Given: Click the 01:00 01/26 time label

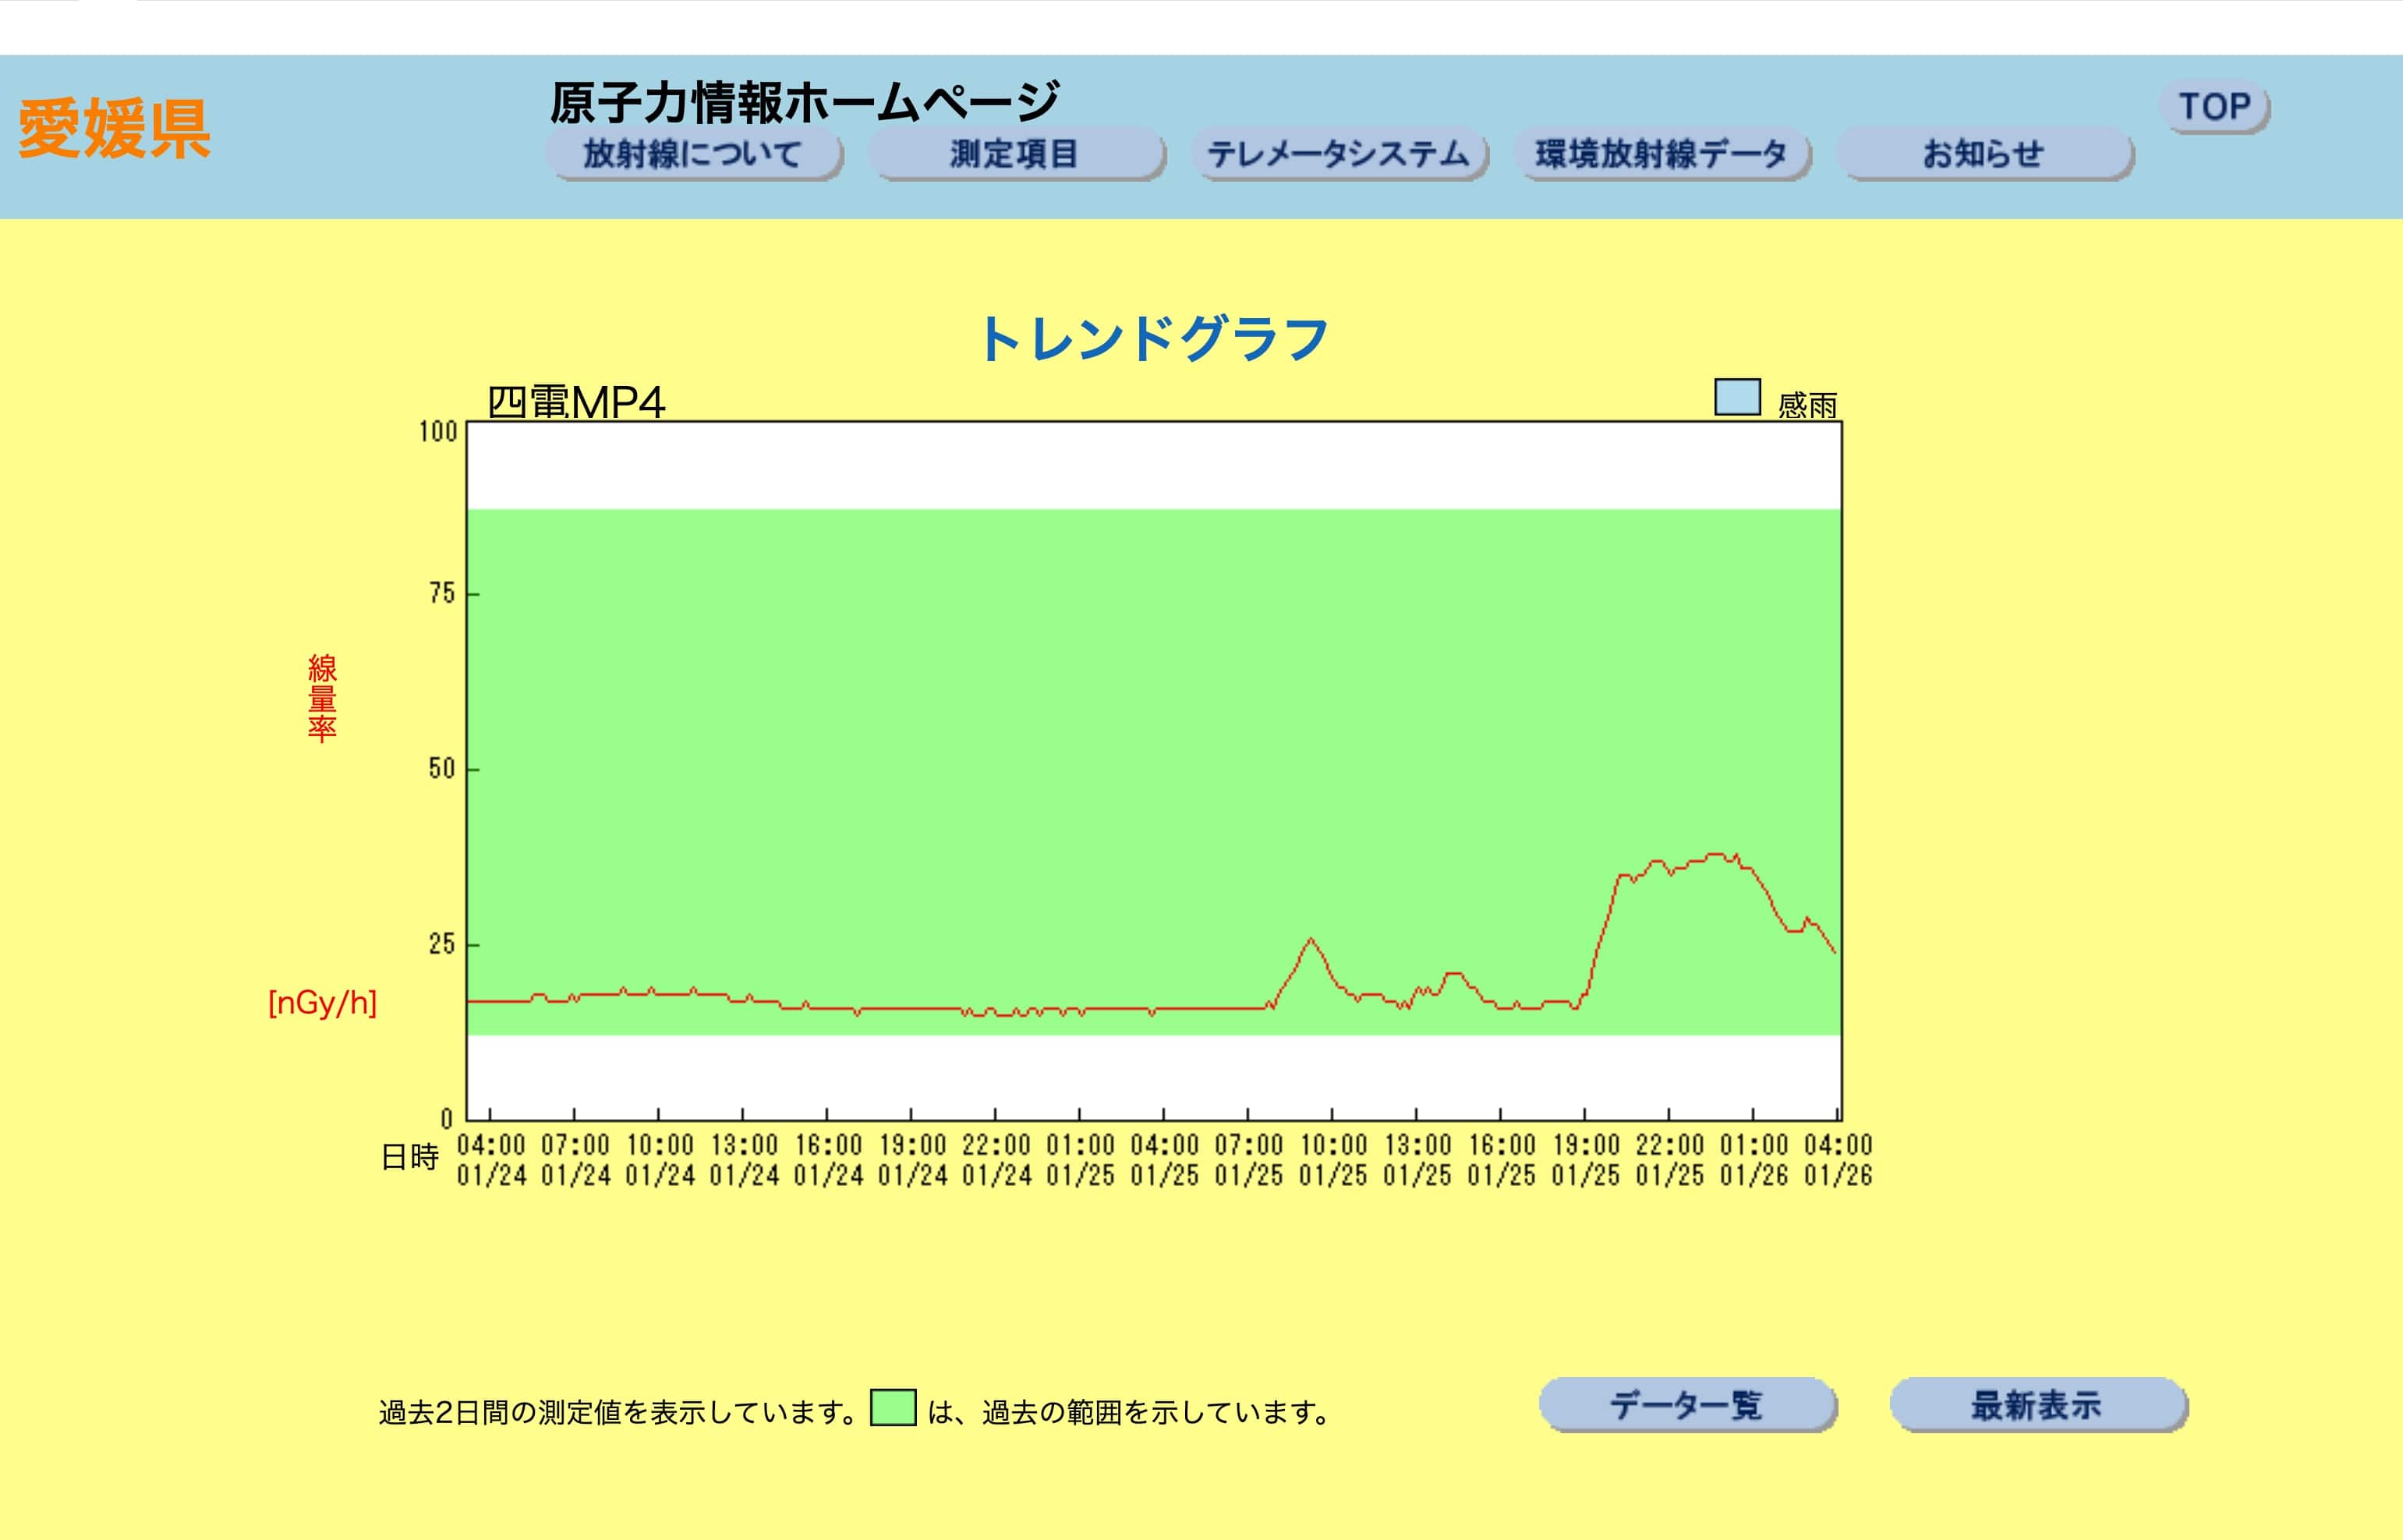Looking at the screenshot, I should tap(1754, 1160).
